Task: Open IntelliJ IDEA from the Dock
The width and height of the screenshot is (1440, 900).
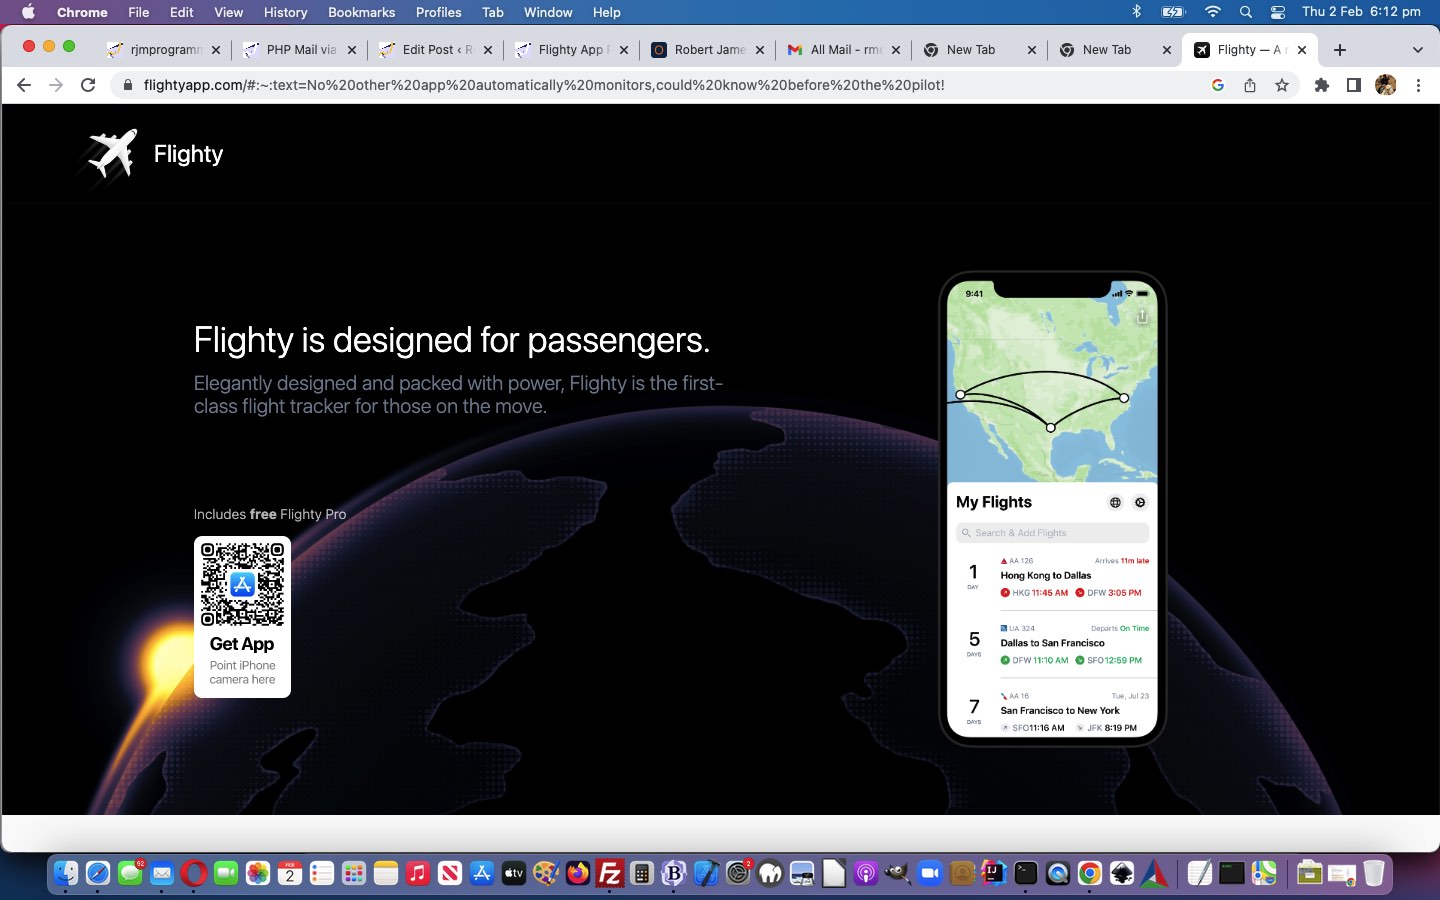Action: click(x=994, y=873)
